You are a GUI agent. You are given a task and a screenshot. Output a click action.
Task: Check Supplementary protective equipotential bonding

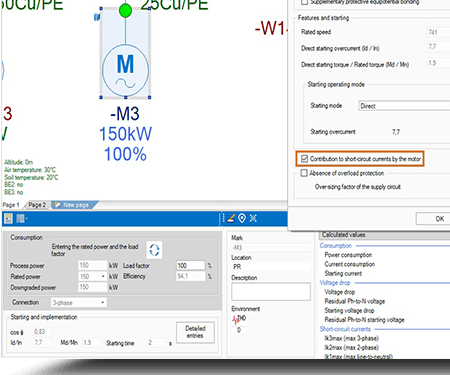304,2
